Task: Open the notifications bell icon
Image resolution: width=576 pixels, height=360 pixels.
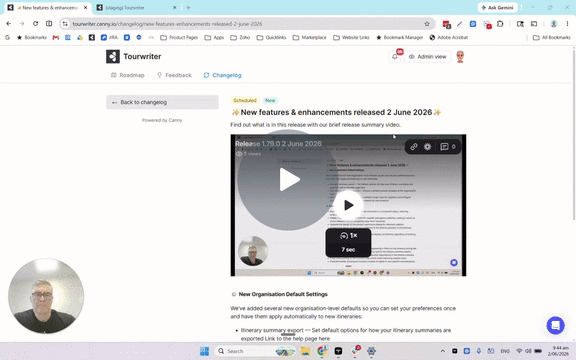Action: pyautogui.click(x=395, y=57)
